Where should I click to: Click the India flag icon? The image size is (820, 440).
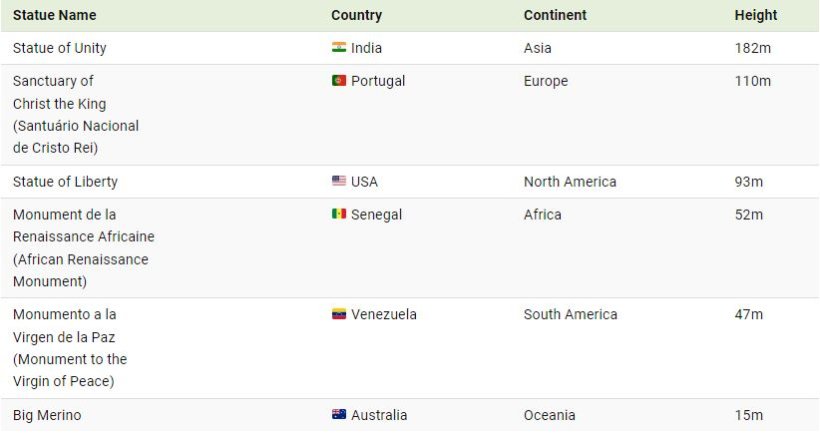(339, 48)
